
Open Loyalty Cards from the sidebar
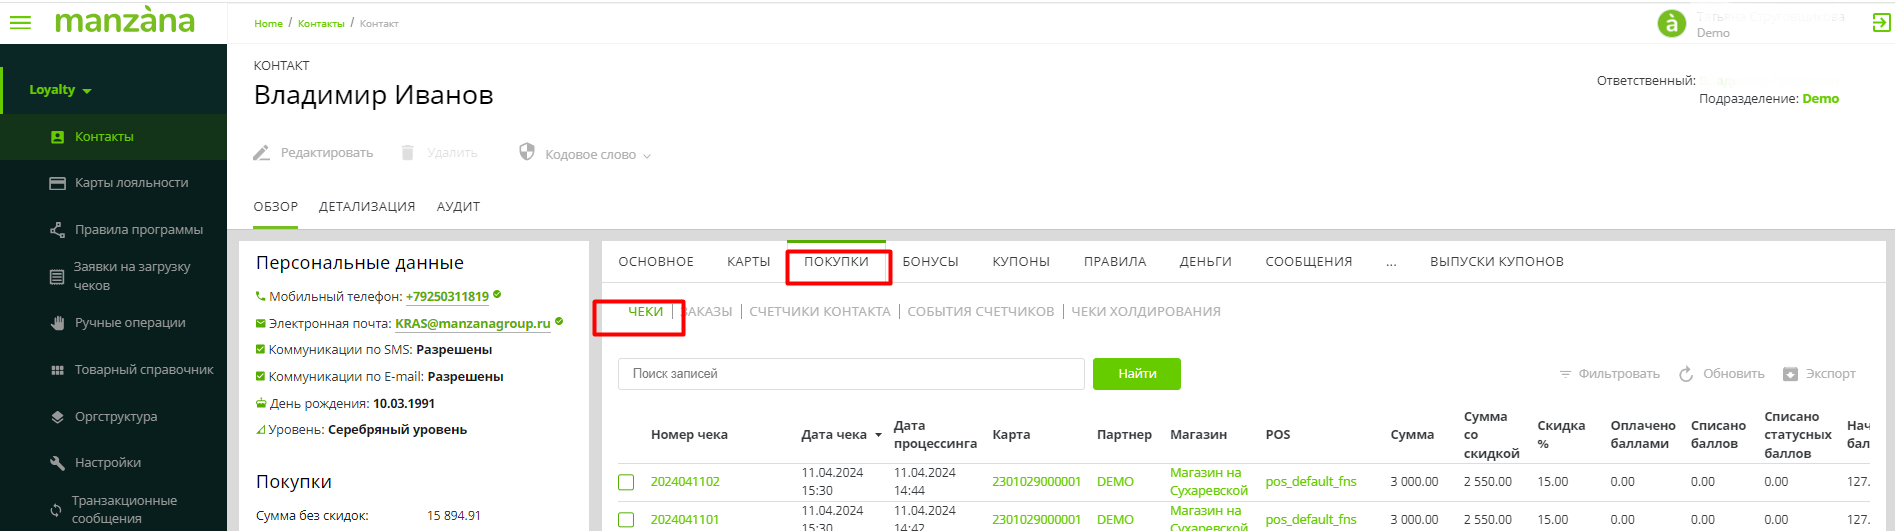[131, 183]
